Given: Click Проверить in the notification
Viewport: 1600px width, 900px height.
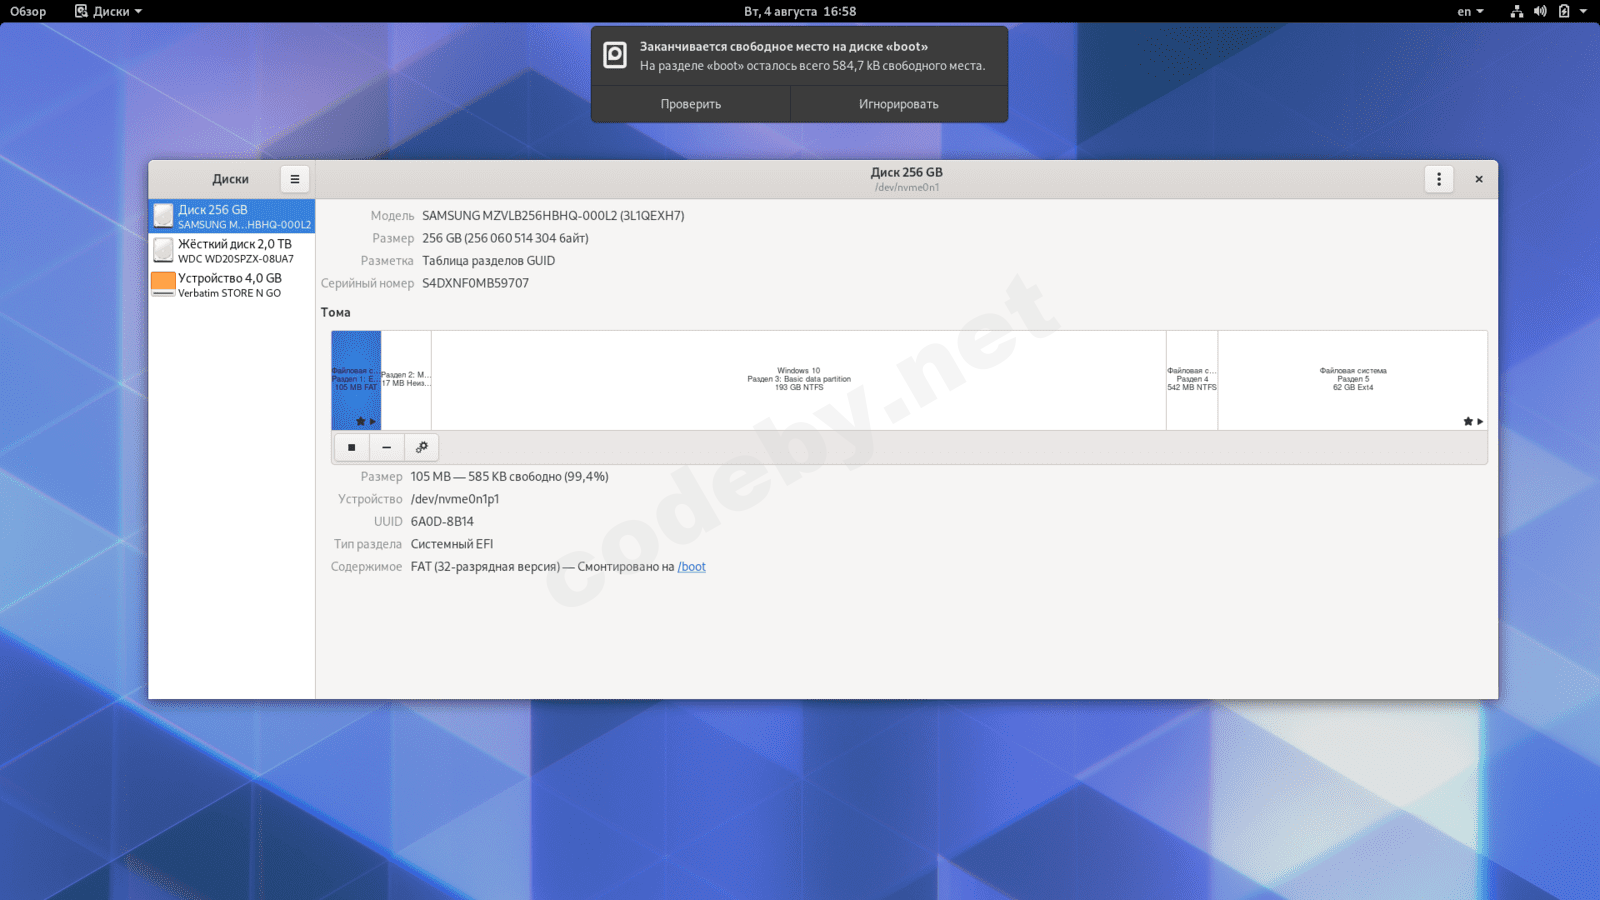Looking at the screenshot, I should (x=691, y=104).
